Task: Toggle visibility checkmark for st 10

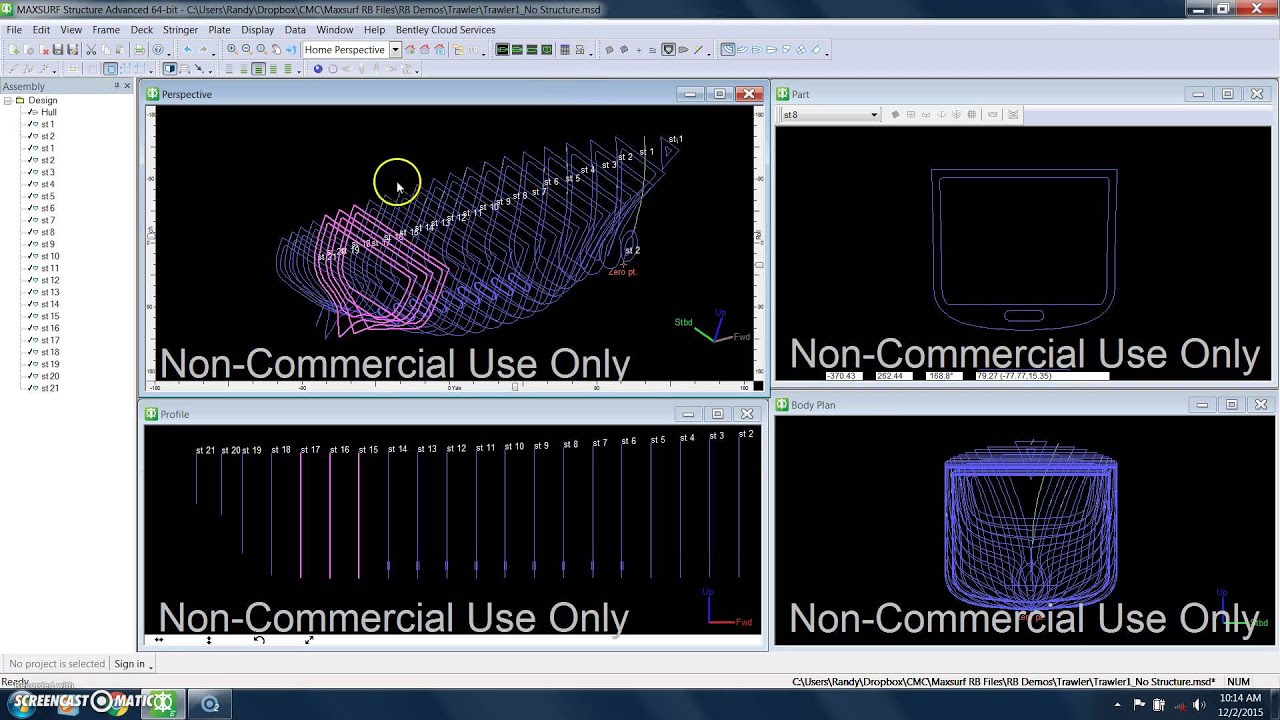Action: [32, 256]
